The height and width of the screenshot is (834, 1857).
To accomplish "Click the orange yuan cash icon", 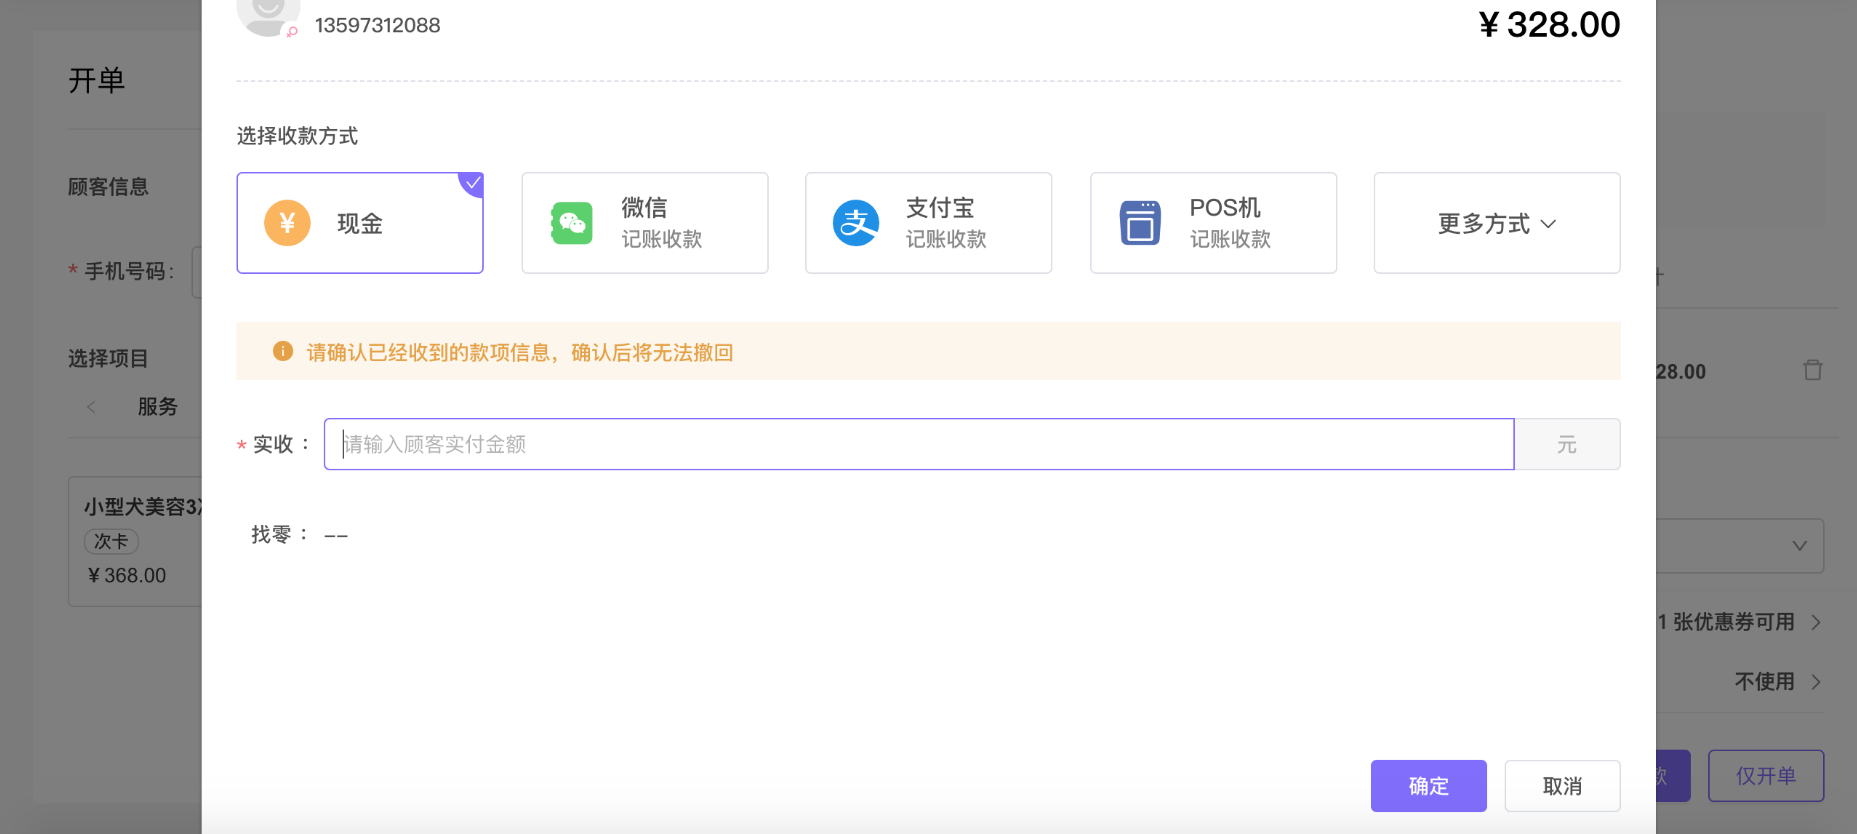I will [287, 223].
